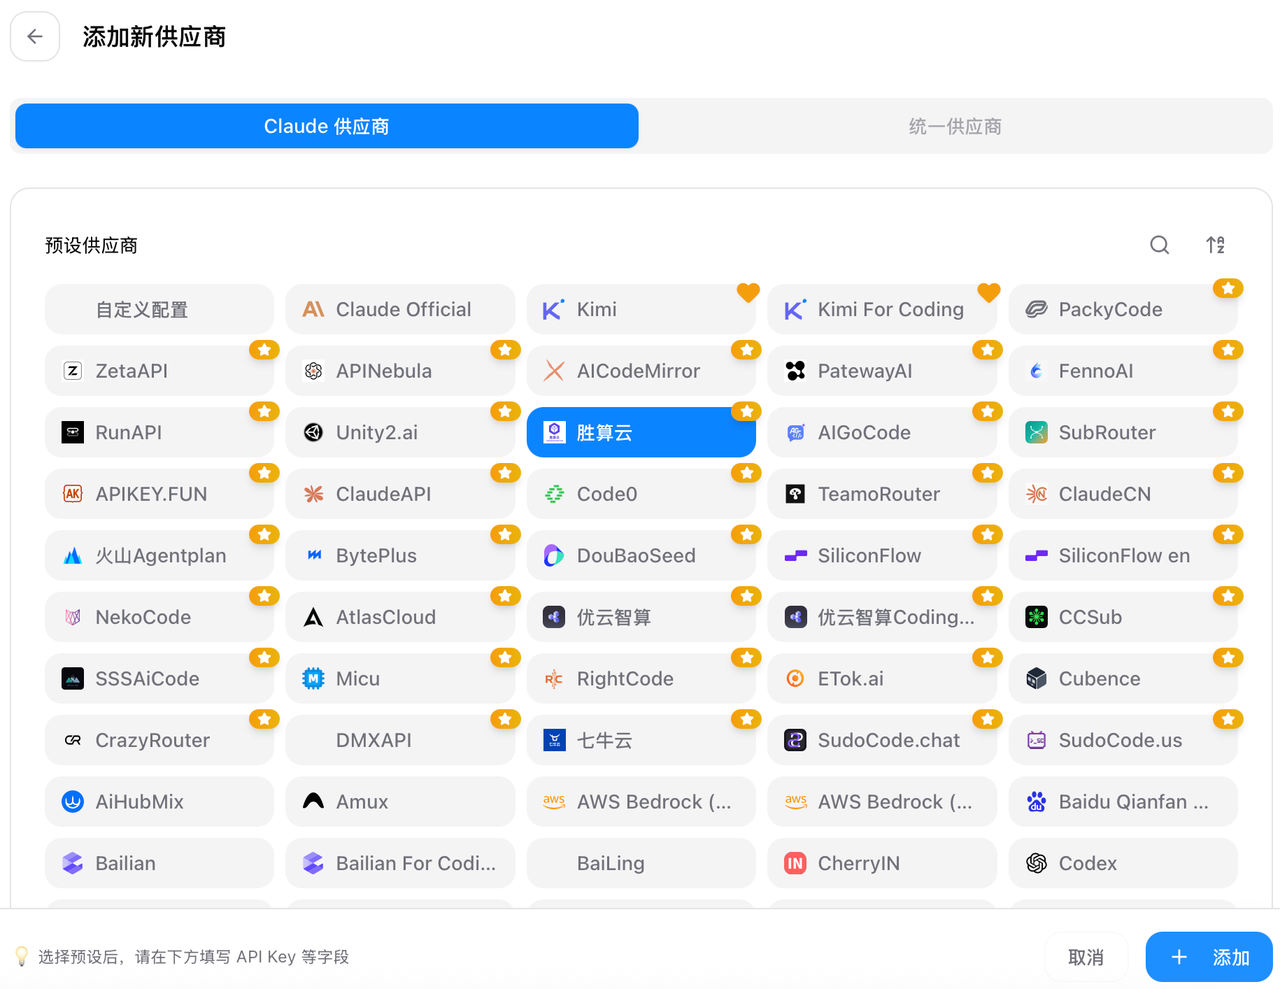Select the Kimi provider preset
1280x989 pixels.
click(641, 309)
